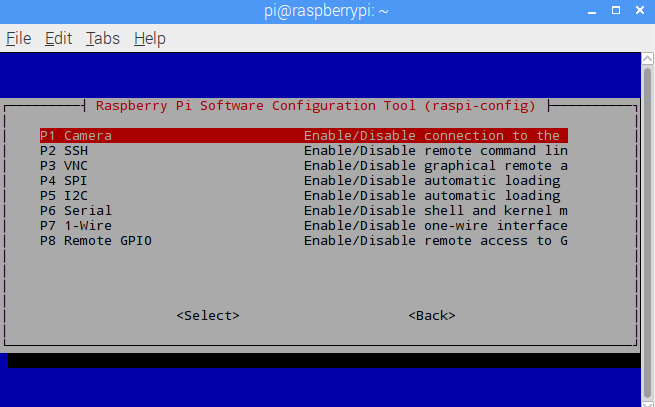Select the P6 Serial option
The height and width of the screenshot is (407, 655).
pyautogui.click(x=304, y=211)
